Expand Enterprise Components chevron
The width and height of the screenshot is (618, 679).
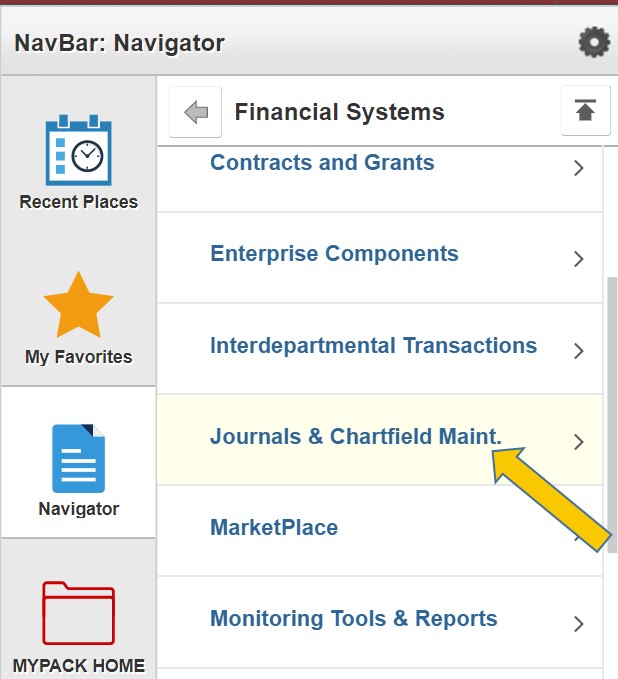(x=579, y=259)
